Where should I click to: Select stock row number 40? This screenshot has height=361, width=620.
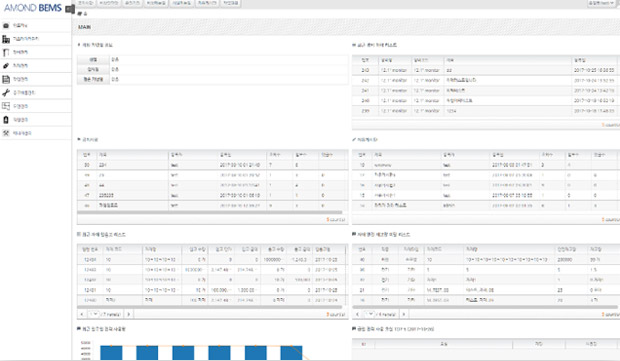486,260
